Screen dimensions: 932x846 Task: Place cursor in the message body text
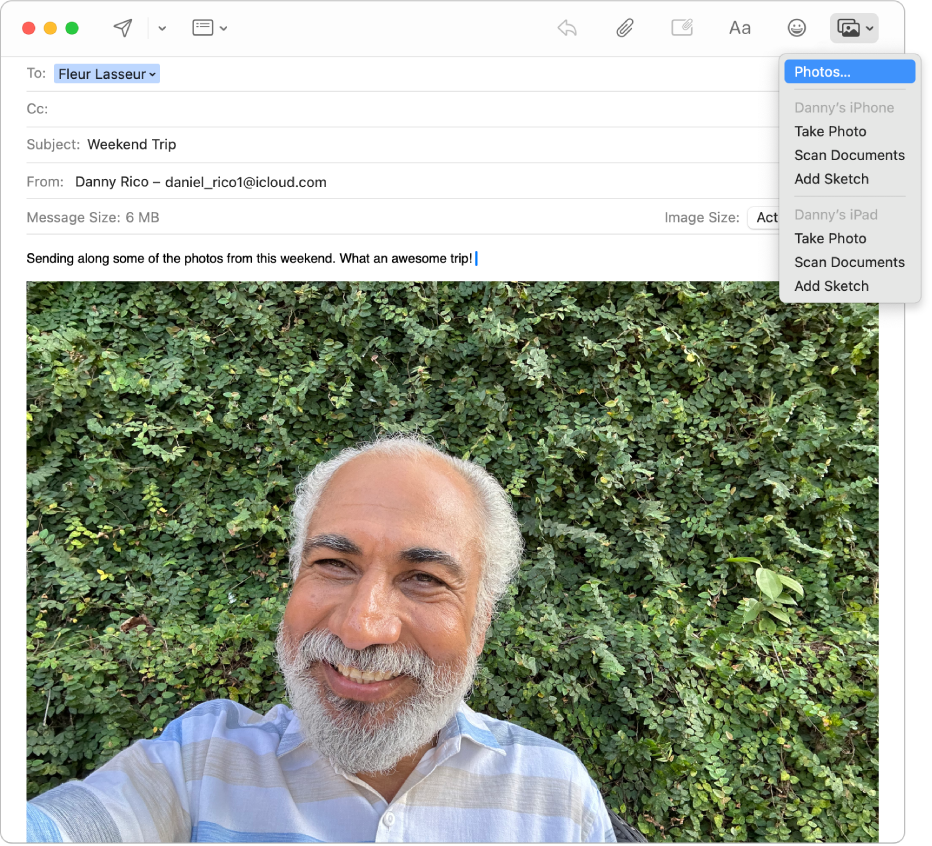click(x=250, y=258)
